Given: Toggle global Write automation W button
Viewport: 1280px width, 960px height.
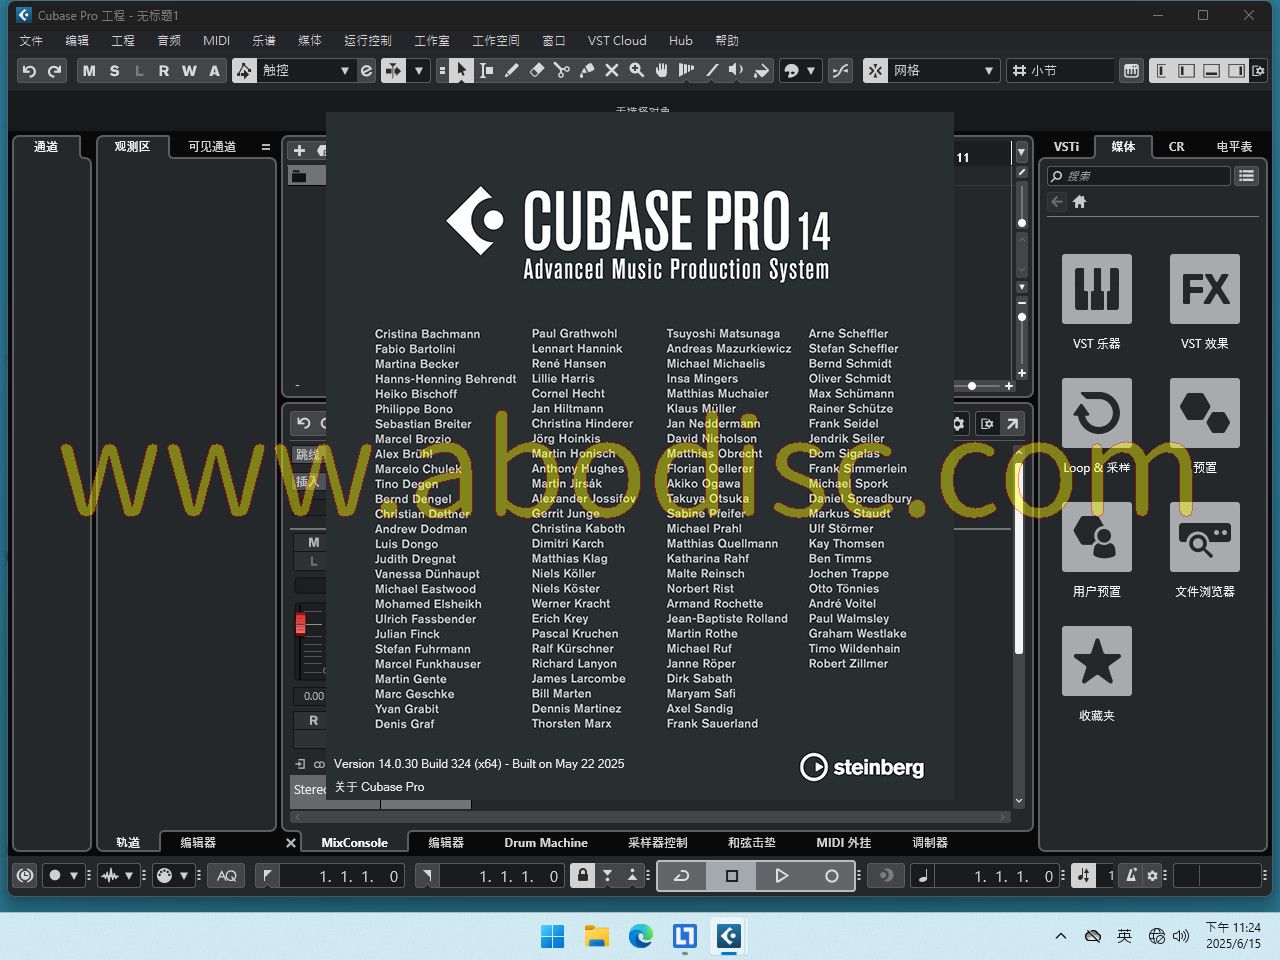Looking at the screenshot, I should [x=189, y=71].
